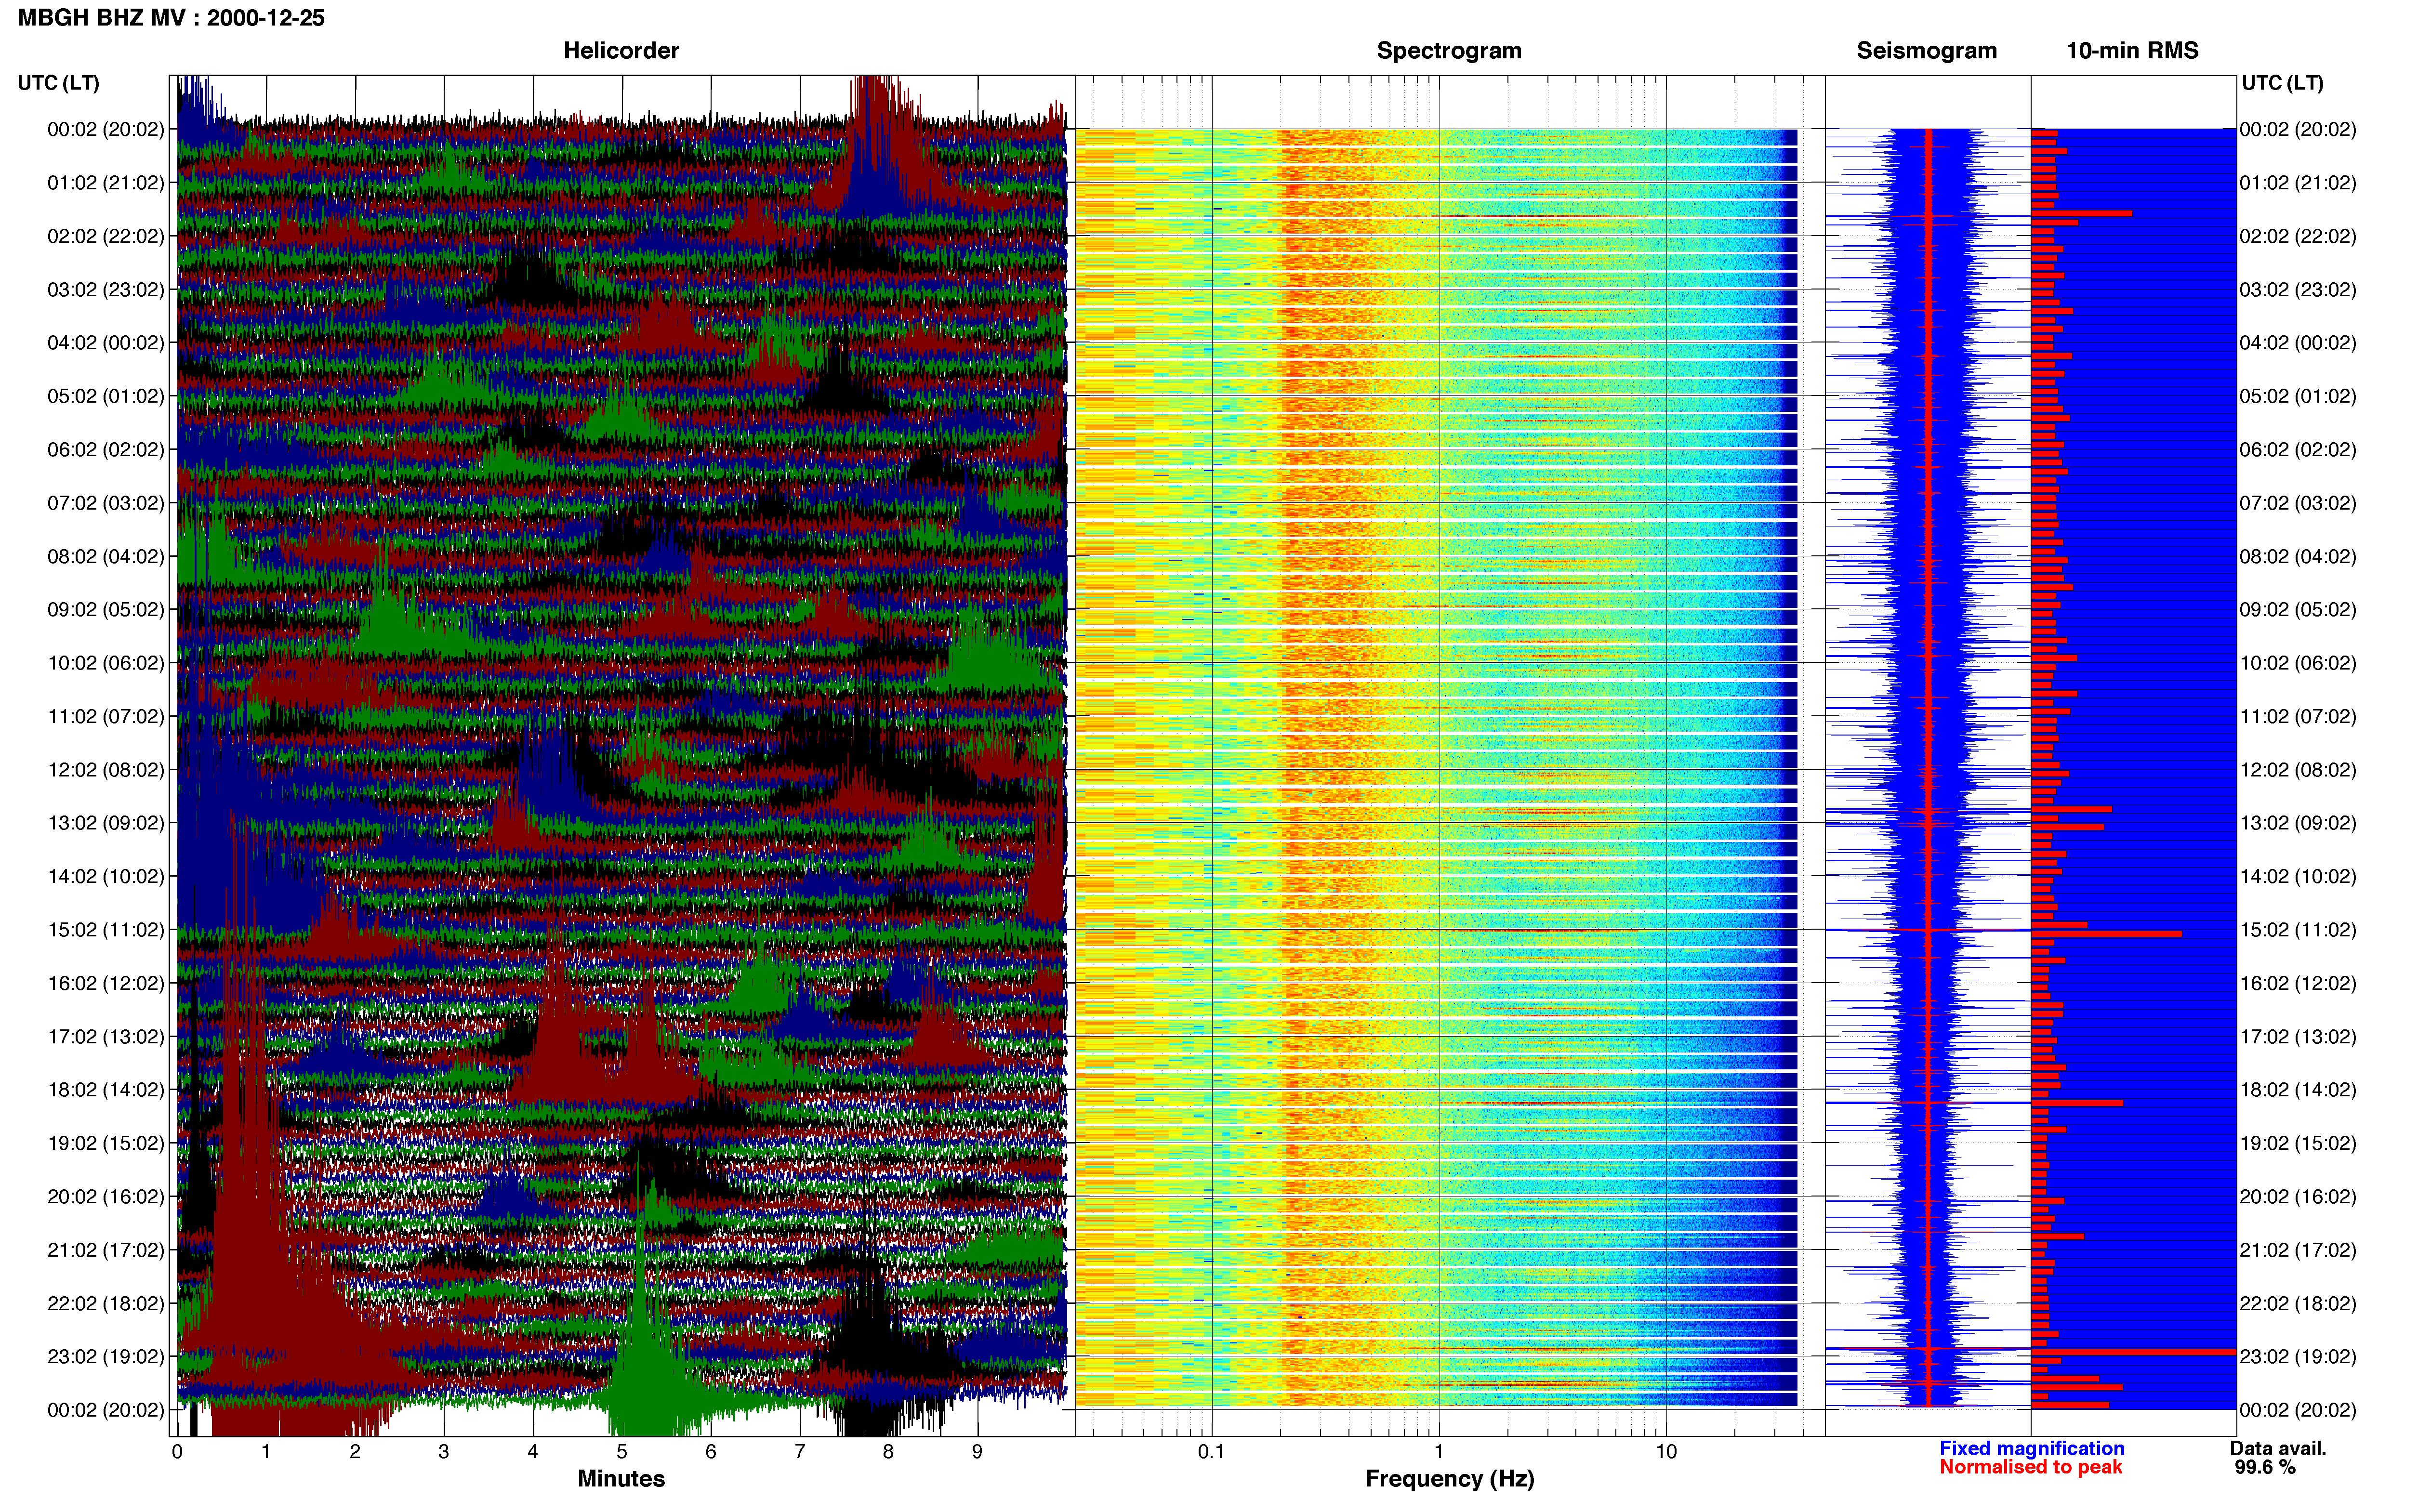Select left-axis time label '03:02 (23:02)'
Screen dimensions: 2418x1512
[x=106, y=290]
